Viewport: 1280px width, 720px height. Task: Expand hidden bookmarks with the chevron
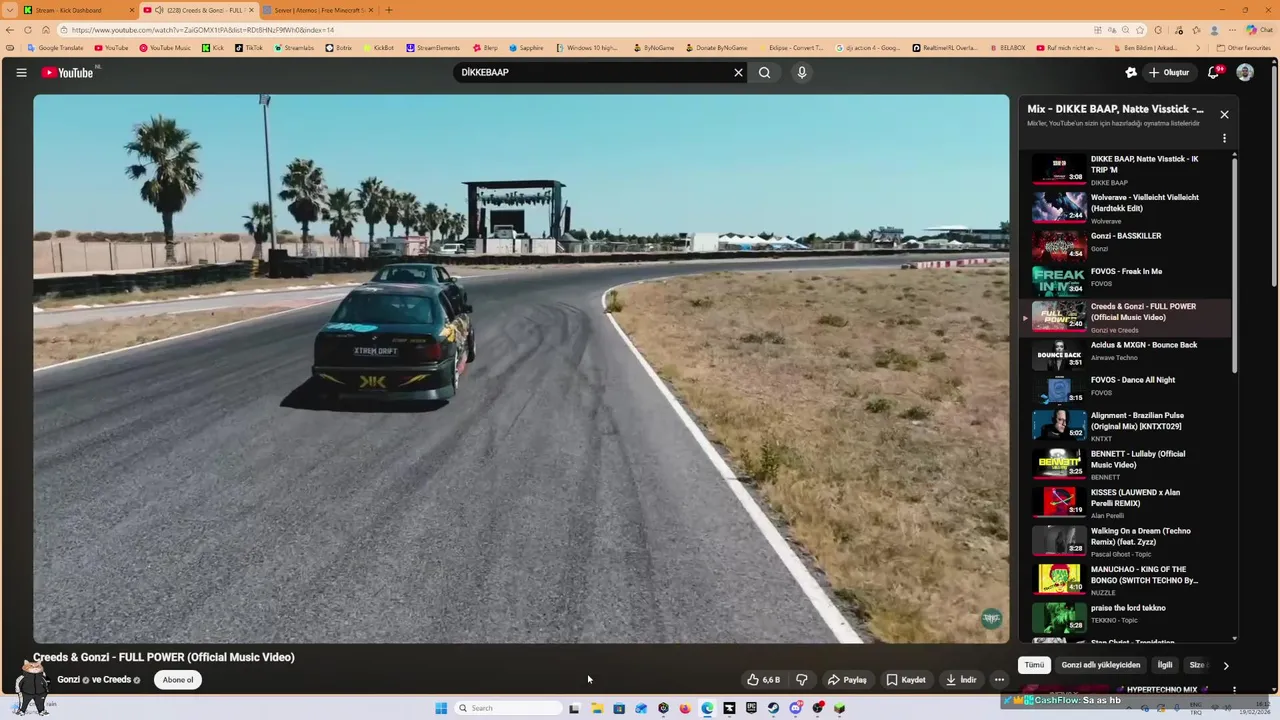[1198, 48]
